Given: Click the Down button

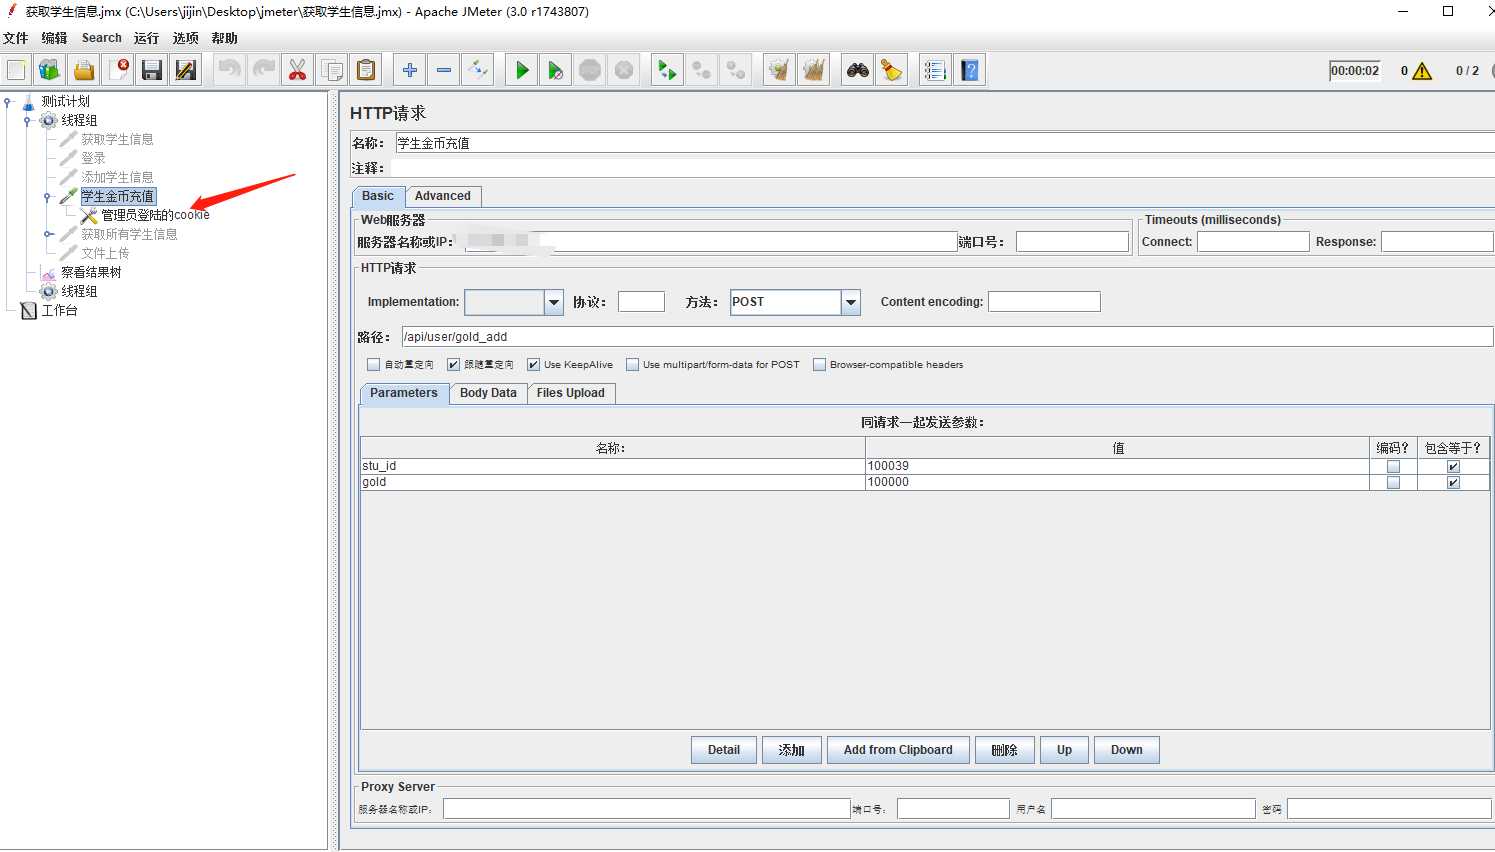Looking at the screenshot, I should click(1127, 750).
